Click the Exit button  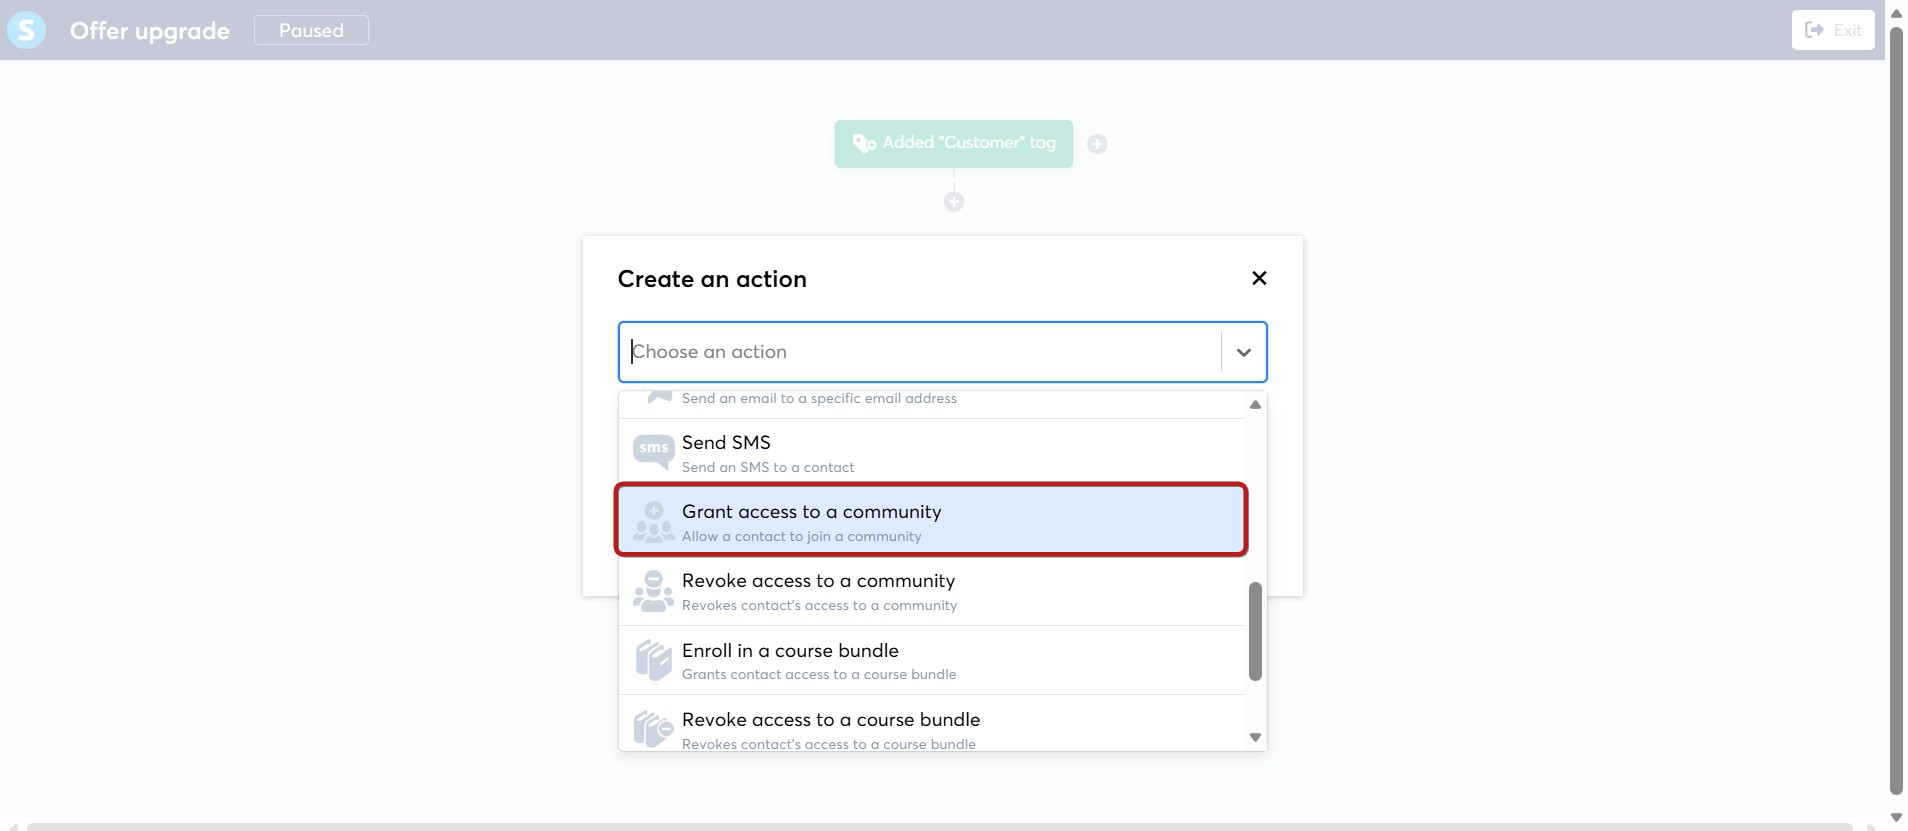tap(1833, 30)
